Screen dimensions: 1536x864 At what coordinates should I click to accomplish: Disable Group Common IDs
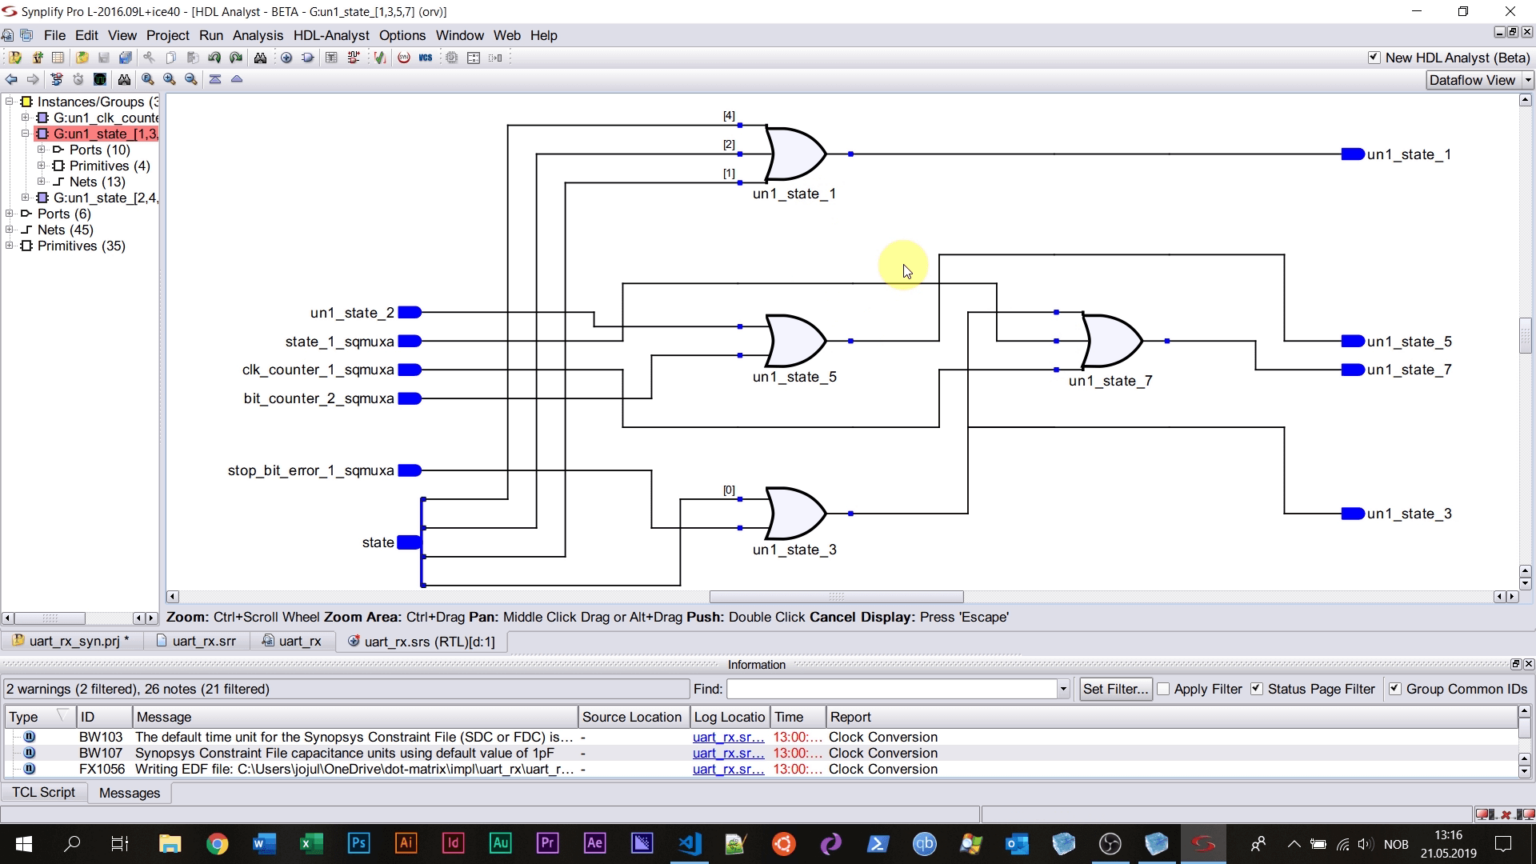coord(1394,688)
